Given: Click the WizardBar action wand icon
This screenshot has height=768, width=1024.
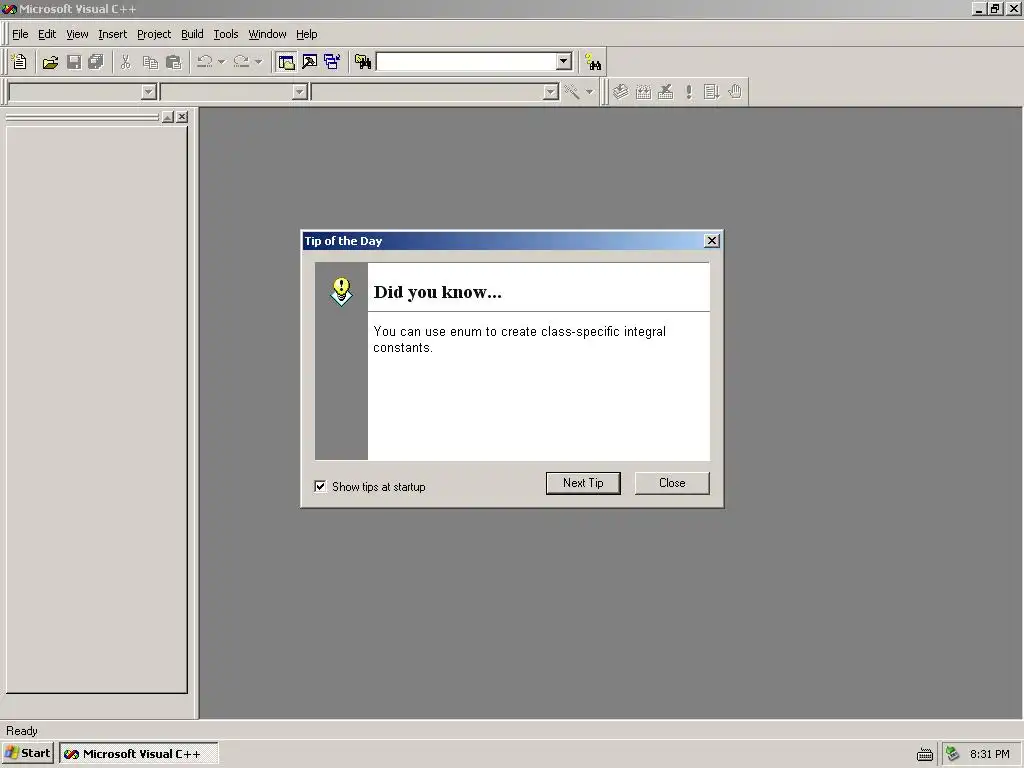Looking at the screenshot, I should pyautogui.click(x=571, y=92).
